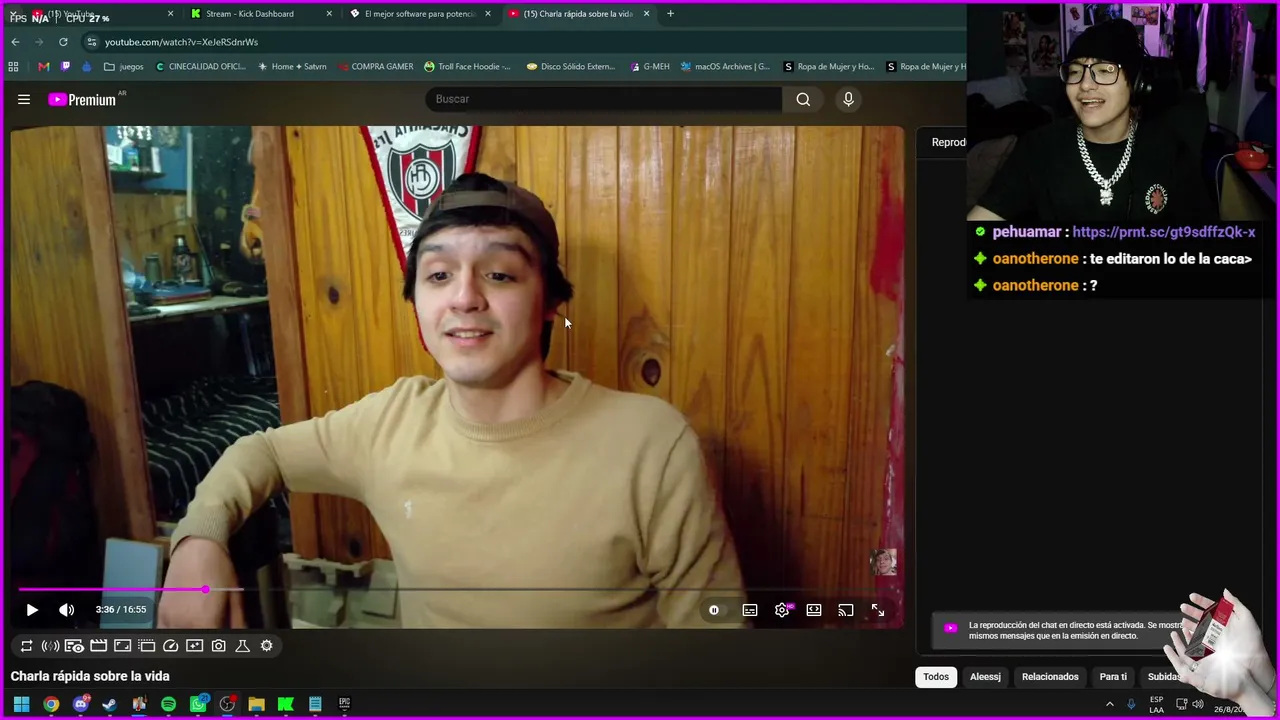Select the Aleessj filter chip
The height and width of the screenshot is (720, 1280).
click(985, 677)
